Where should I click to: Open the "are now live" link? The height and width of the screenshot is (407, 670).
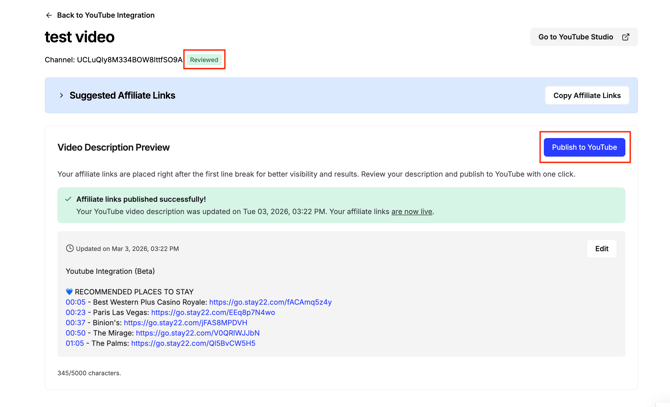411,212
